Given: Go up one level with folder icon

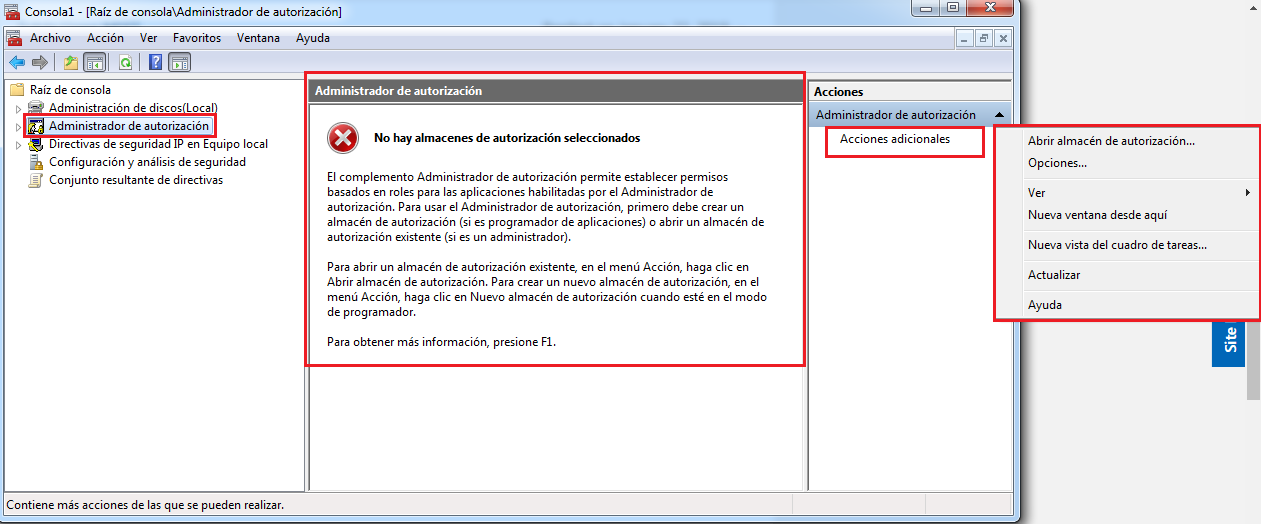Looking at the screenshot, I should [x=71, y=62].
